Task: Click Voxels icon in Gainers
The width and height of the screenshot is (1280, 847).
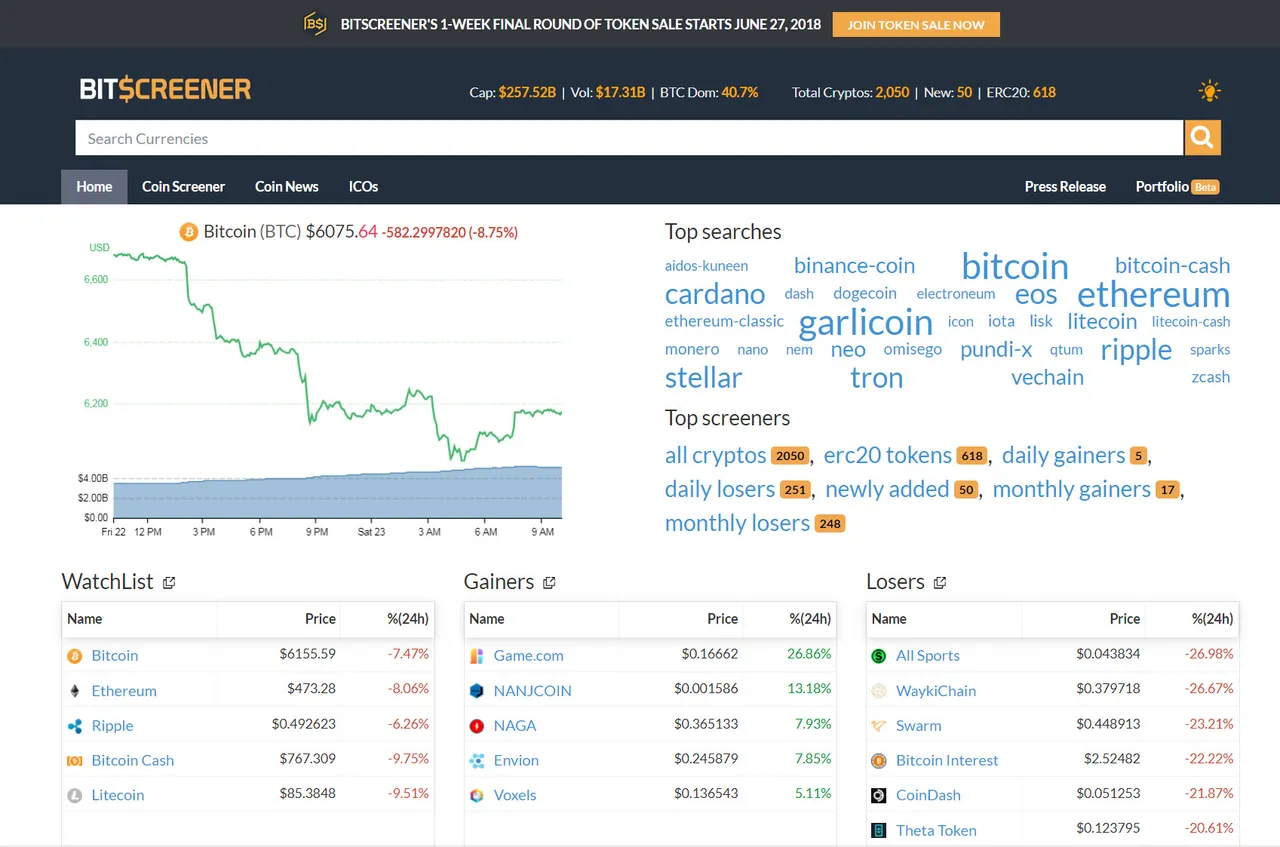Action: tap(477, 796)
